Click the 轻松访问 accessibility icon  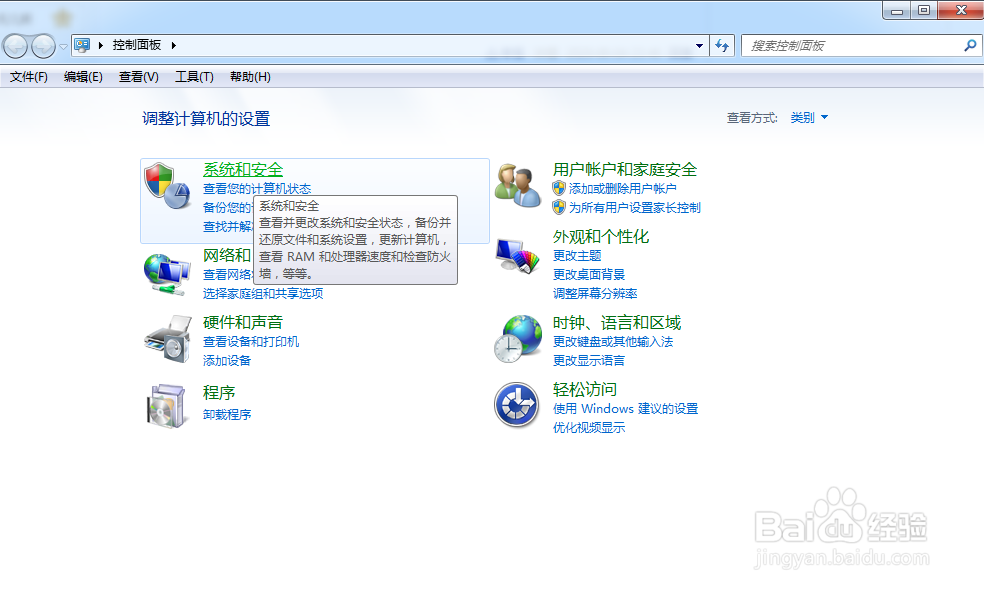point(516,406)
